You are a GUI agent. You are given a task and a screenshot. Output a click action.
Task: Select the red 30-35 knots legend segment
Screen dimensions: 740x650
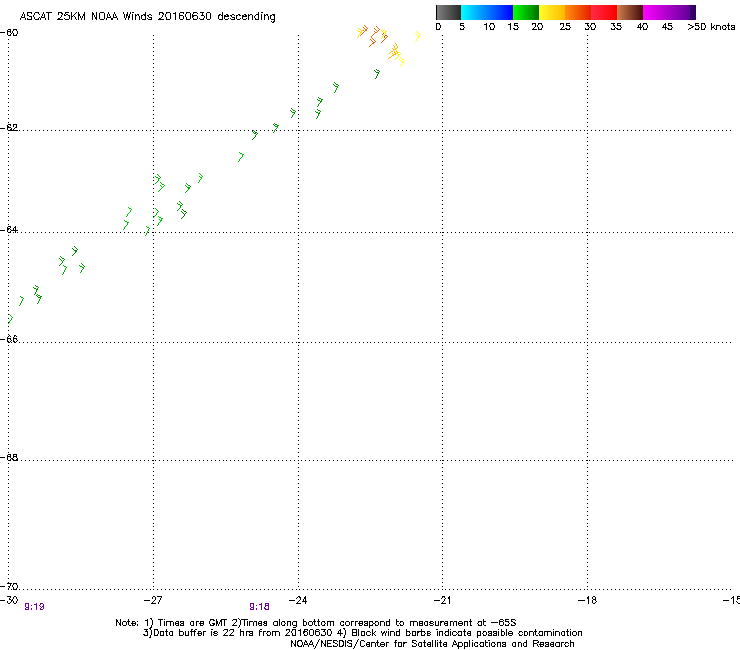[x=604, y=12]
